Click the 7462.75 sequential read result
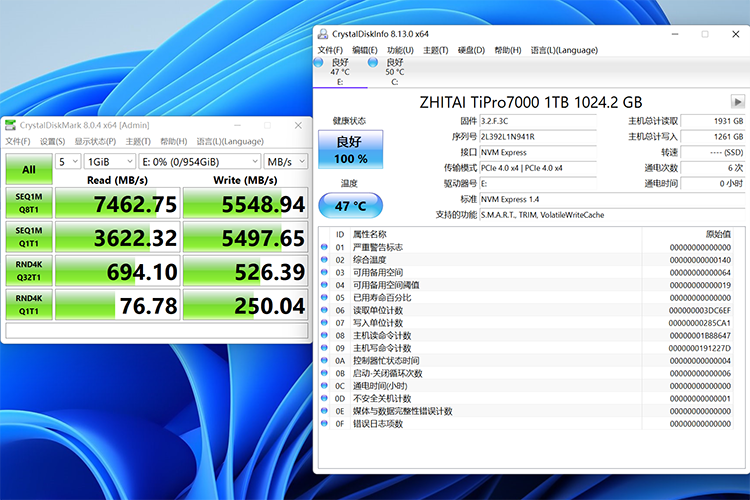The width and height of the screenshot is (750, 500). [x=118, y=203]
